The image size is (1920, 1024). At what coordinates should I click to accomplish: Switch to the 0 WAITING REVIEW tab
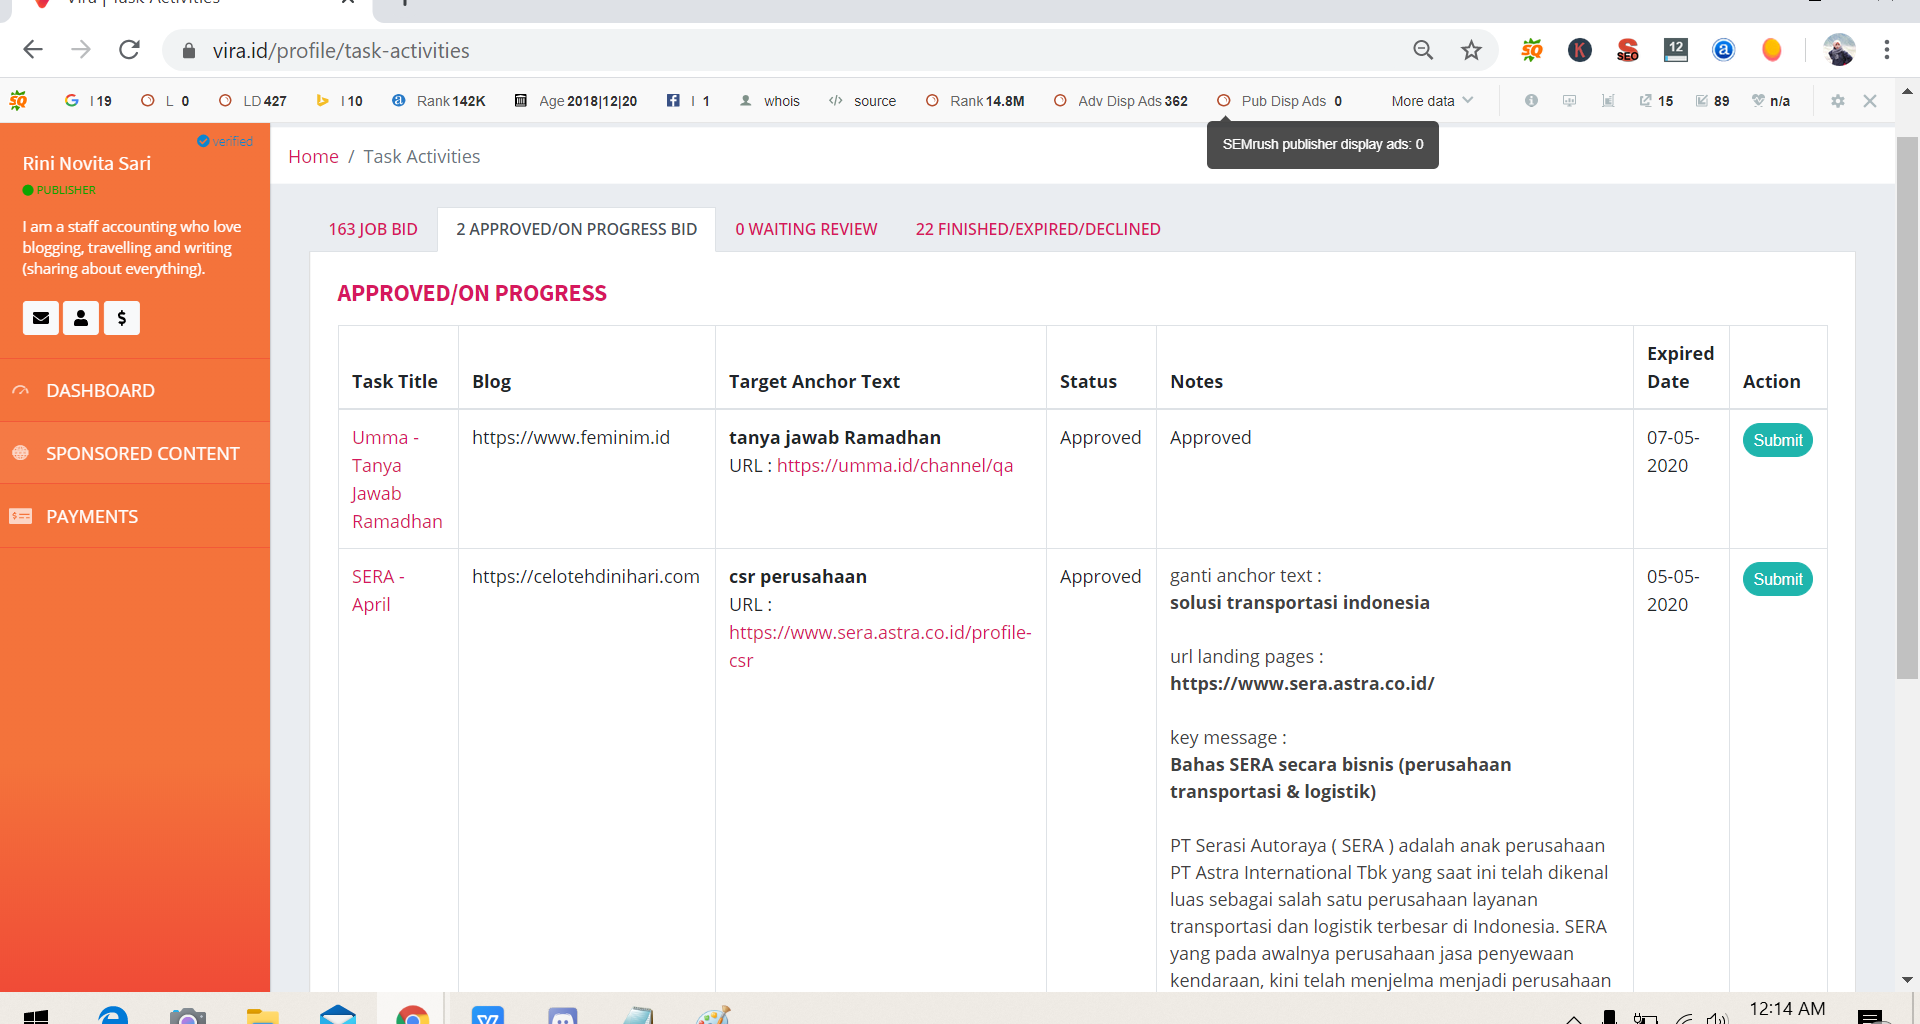806,229
